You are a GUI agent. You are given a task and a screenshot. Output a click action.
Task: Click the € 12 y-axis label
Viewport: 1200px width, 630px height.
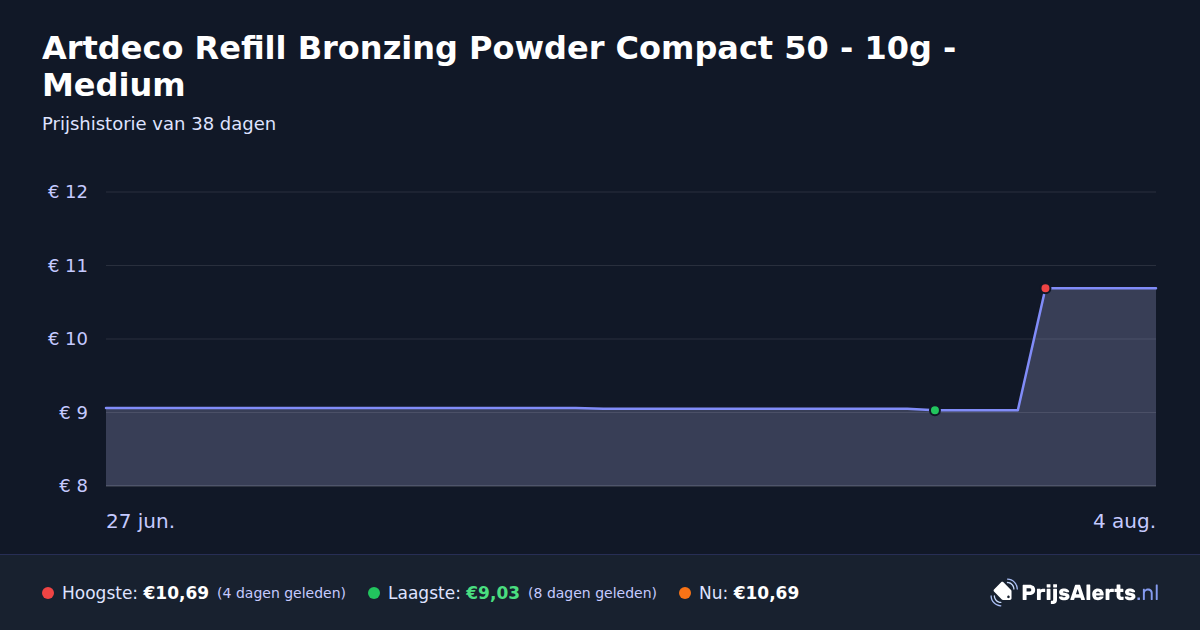(68, 192)
